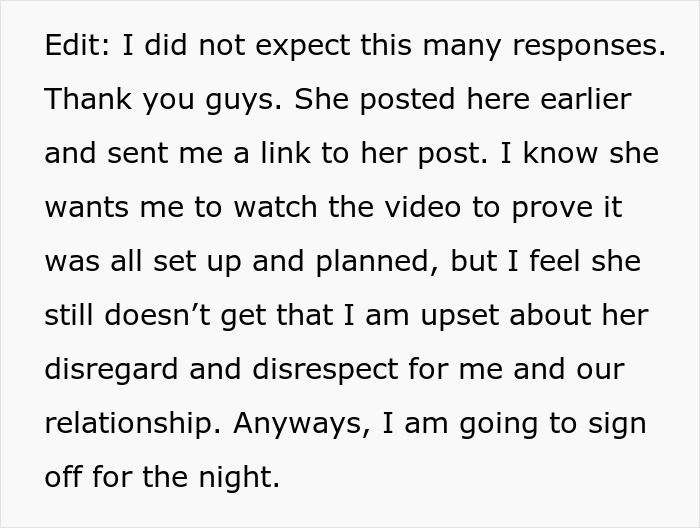The height and width of the screenshot is (528, 700).
Task: Click the word "Edit:" at the start
Action: click(x=77, y=45)
